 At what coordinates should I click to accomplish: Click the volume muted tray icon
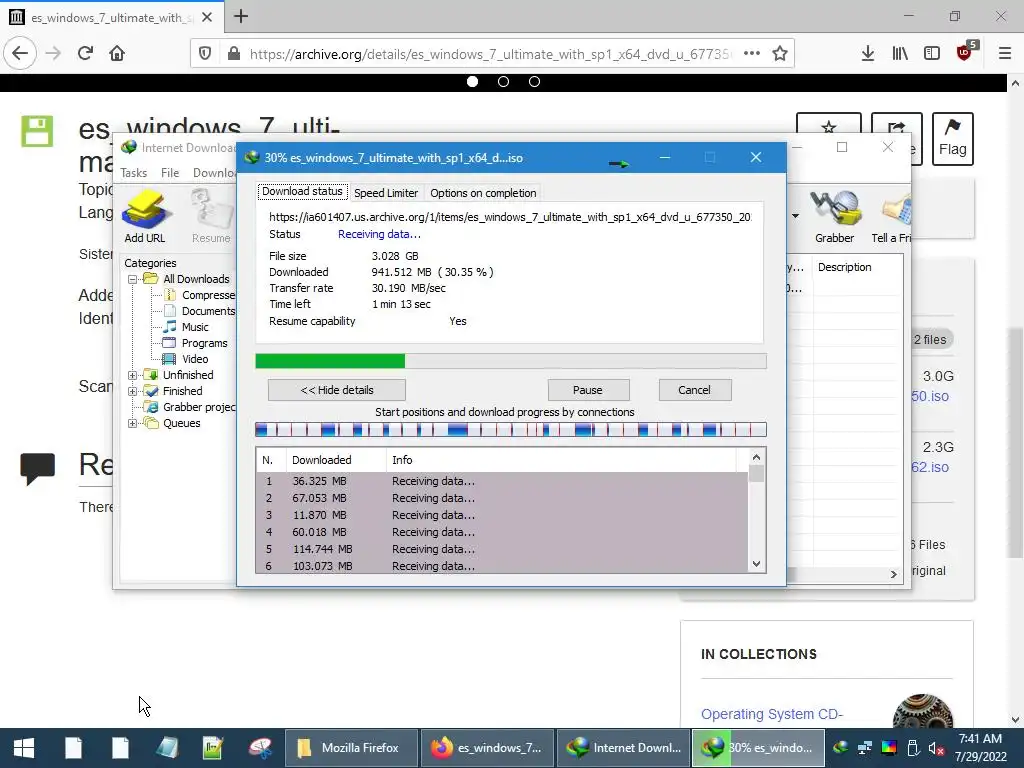click(x=936, y=748)
